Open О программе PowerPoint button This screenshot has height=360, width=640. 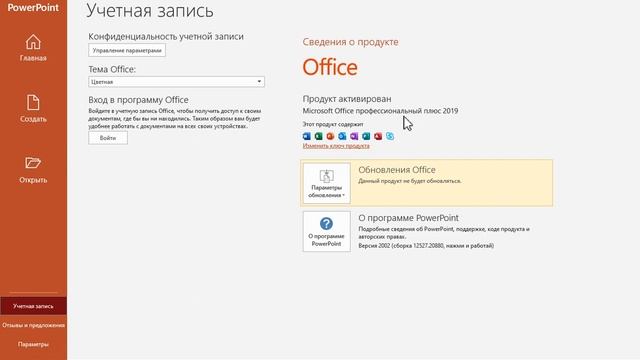(x=327, y=231)
